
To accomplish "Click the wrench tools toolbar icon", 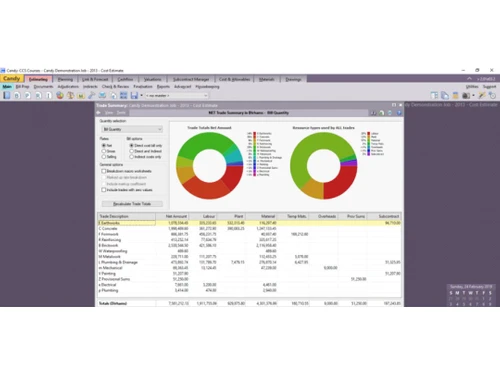I will (91, 95).
